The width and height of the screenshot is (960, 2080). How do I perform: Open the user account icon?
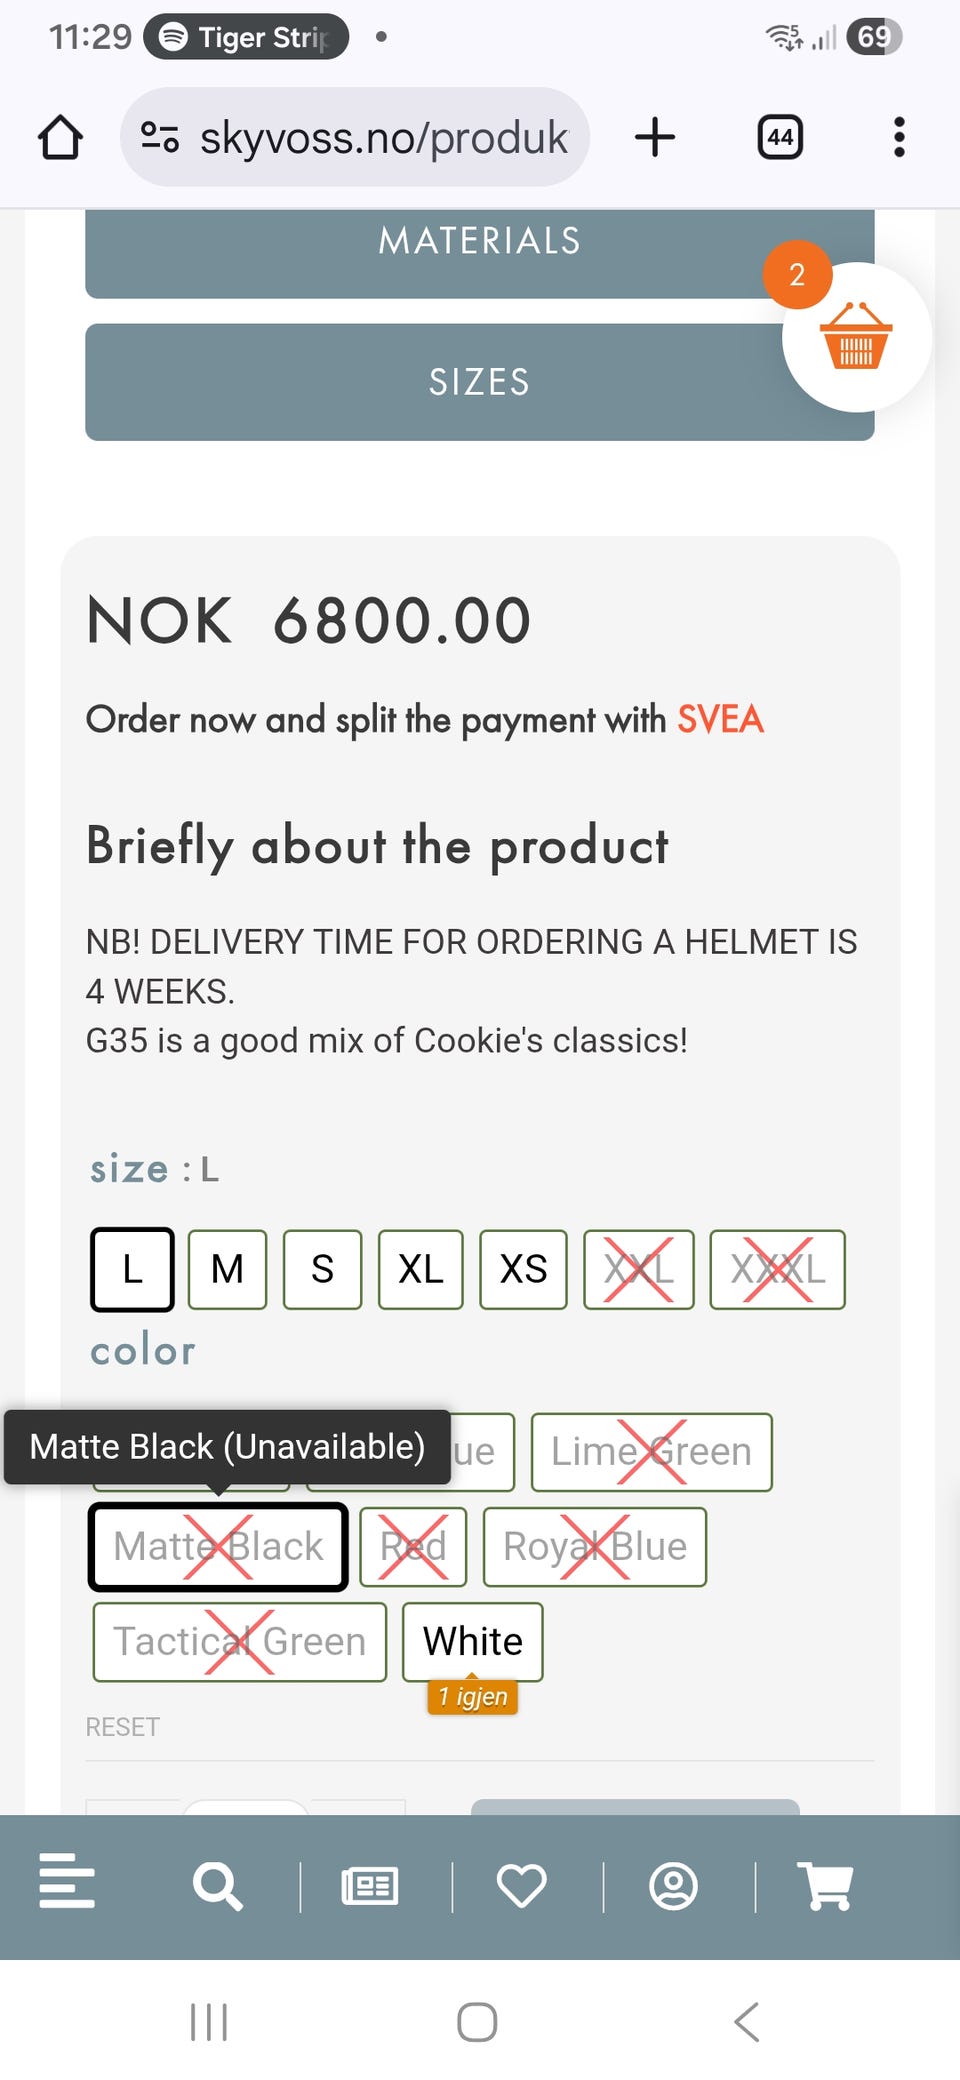pos(674,1886)
